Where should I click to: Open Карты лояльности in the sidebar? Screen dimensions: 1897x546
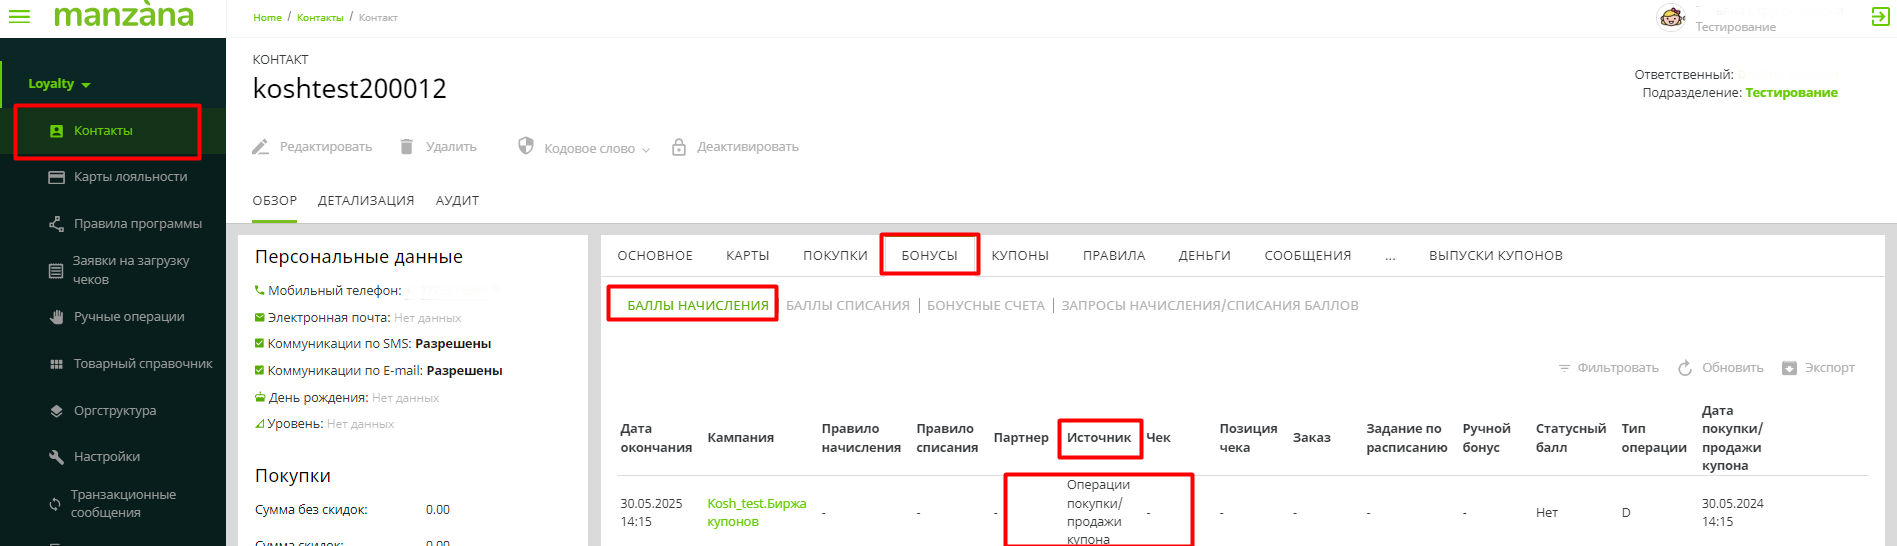click(x=130, y=177)
